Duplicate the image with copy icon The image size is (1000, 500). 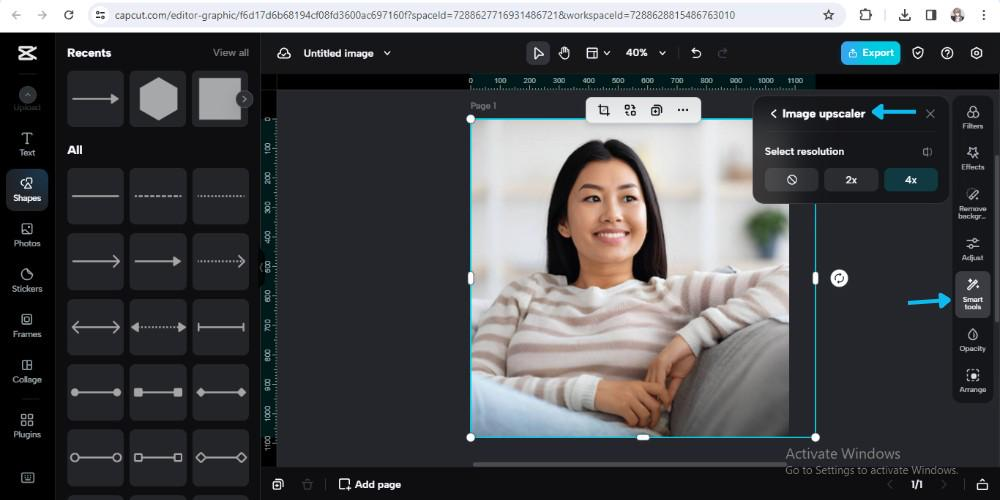656,110
